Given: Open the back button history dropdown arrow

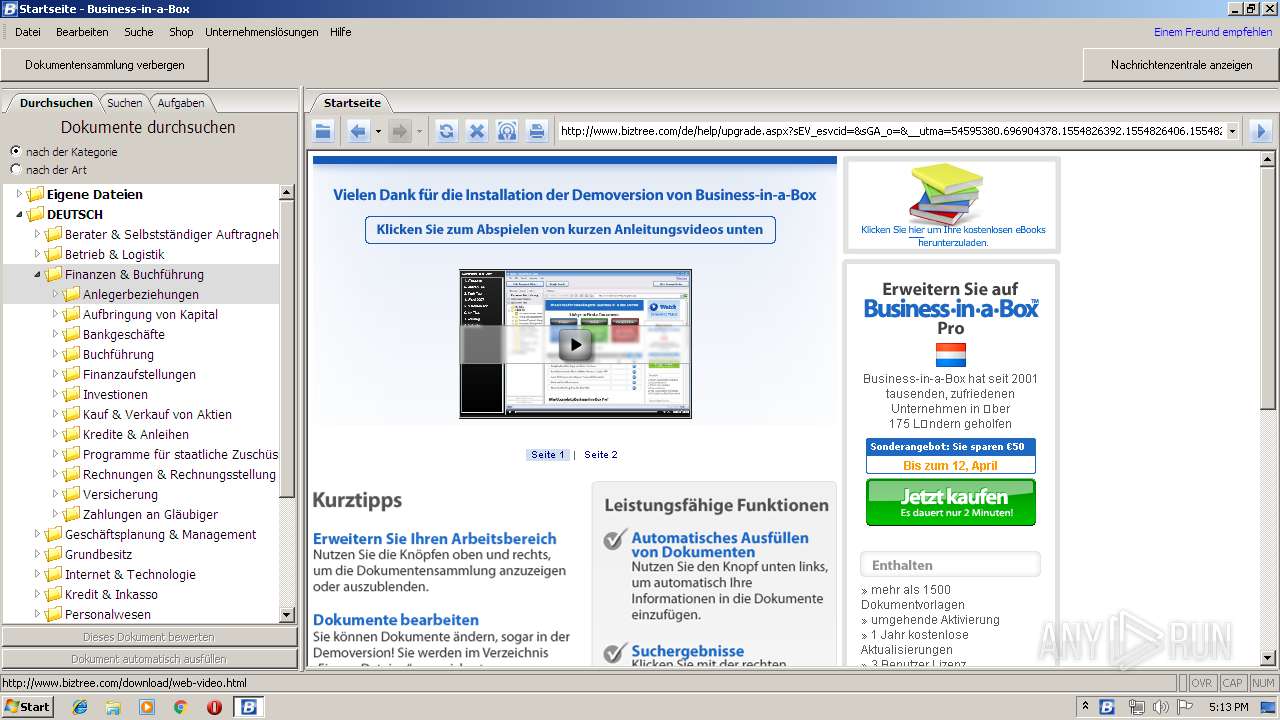Looking at the screenshot, I should tap(378, 131).
